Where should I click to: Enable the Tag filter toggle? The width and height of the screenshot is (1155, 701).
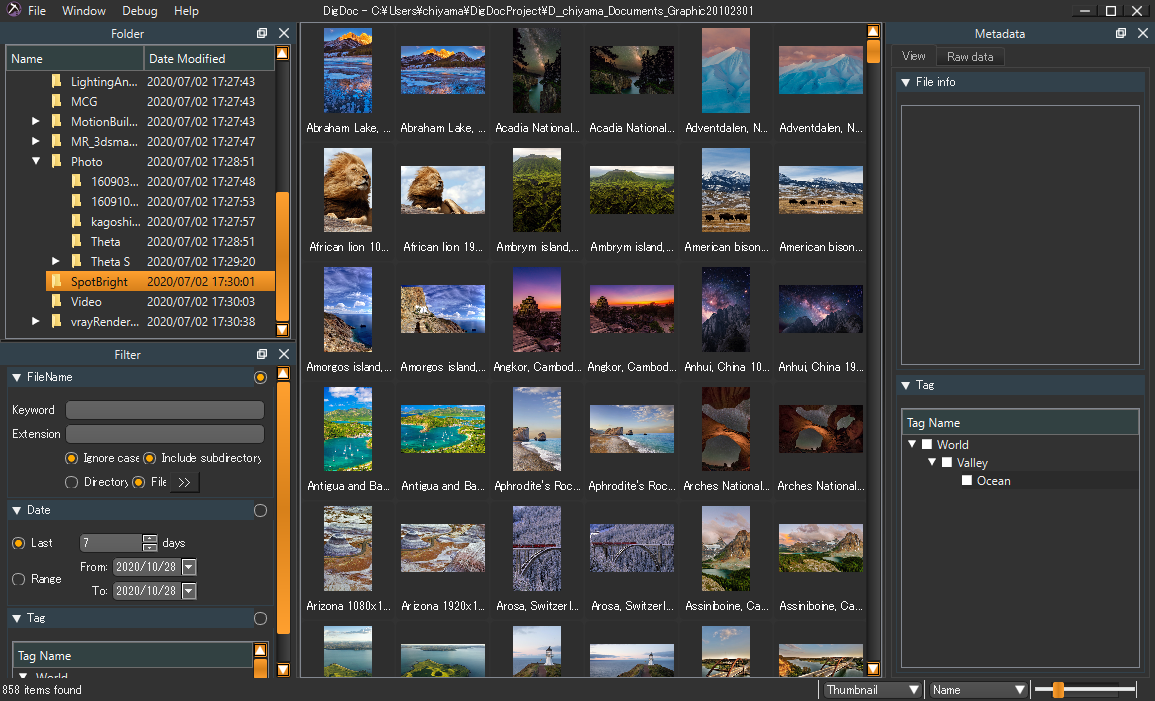260,619
